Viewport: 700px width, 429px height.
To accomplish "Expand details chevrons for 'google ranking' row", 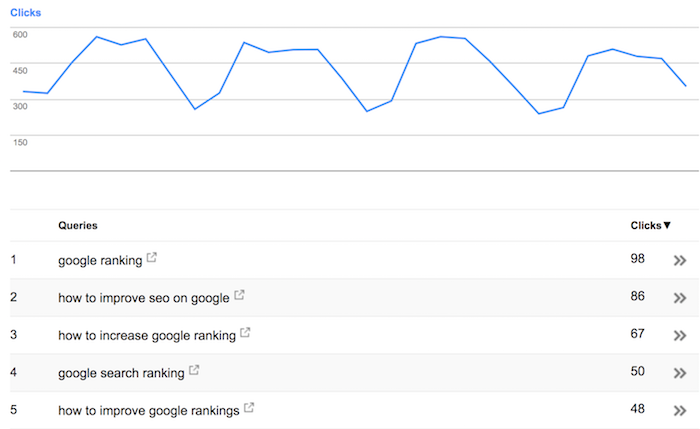I will coord(679,260).
